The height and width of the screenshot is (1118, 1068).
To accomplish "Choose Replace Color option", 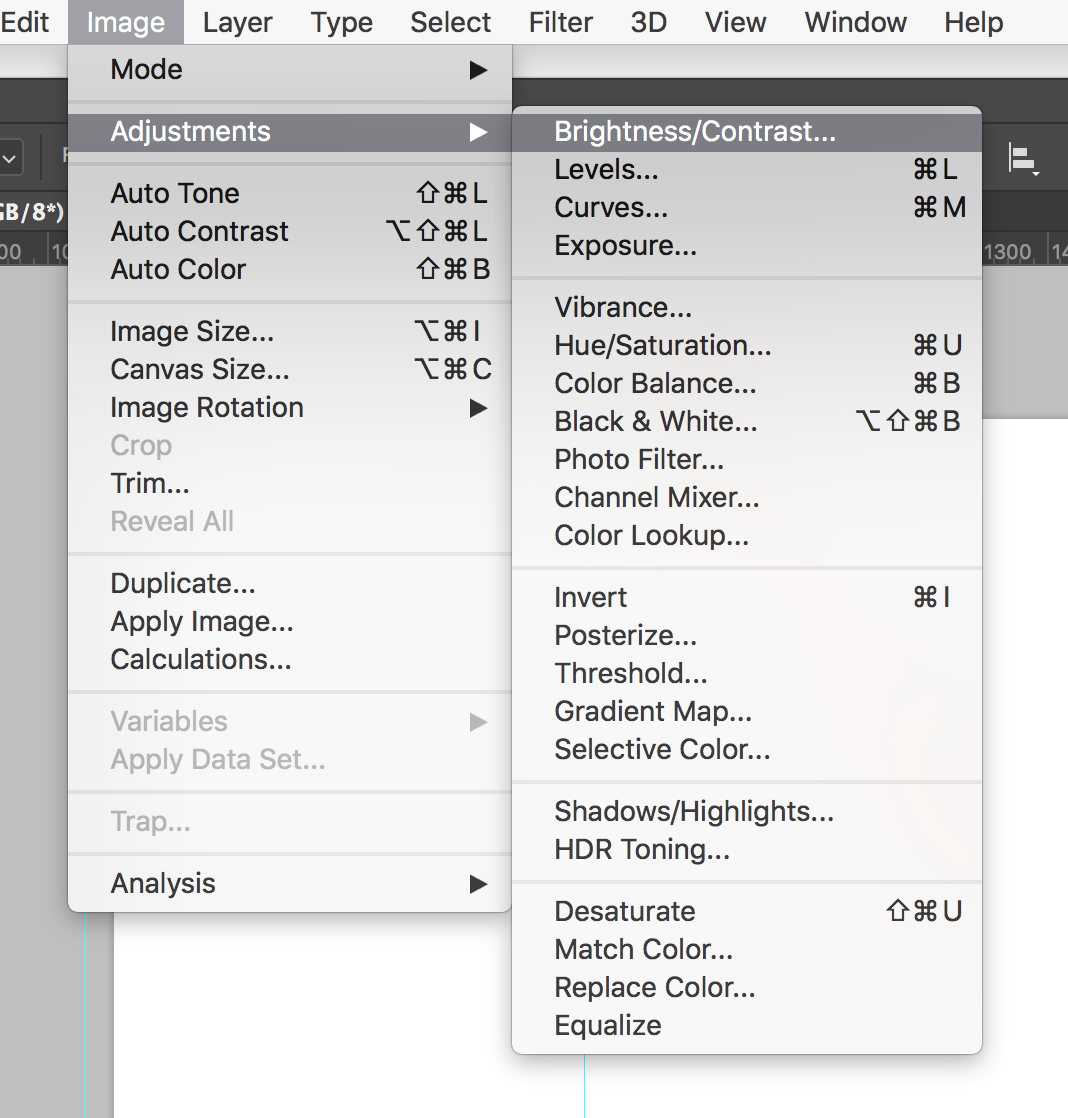I will pos(655,988).
